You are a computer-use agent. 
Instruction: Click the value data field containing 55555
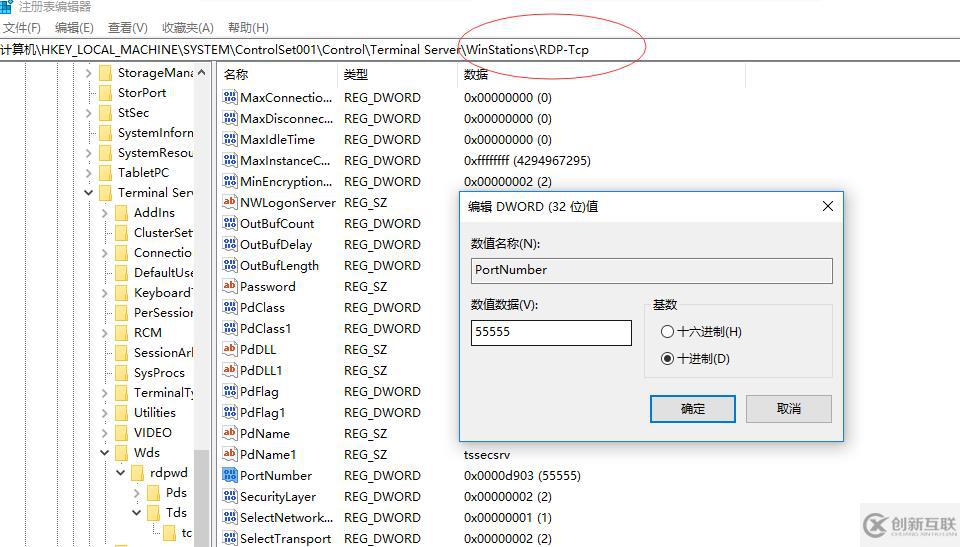[x=551, y=333]
